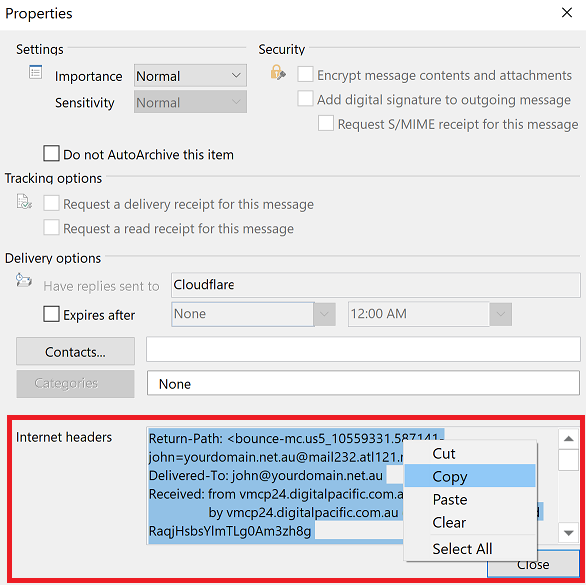Click the Close button at the bottom
This screenshot has height=585, width=588.
coord(533,564)
